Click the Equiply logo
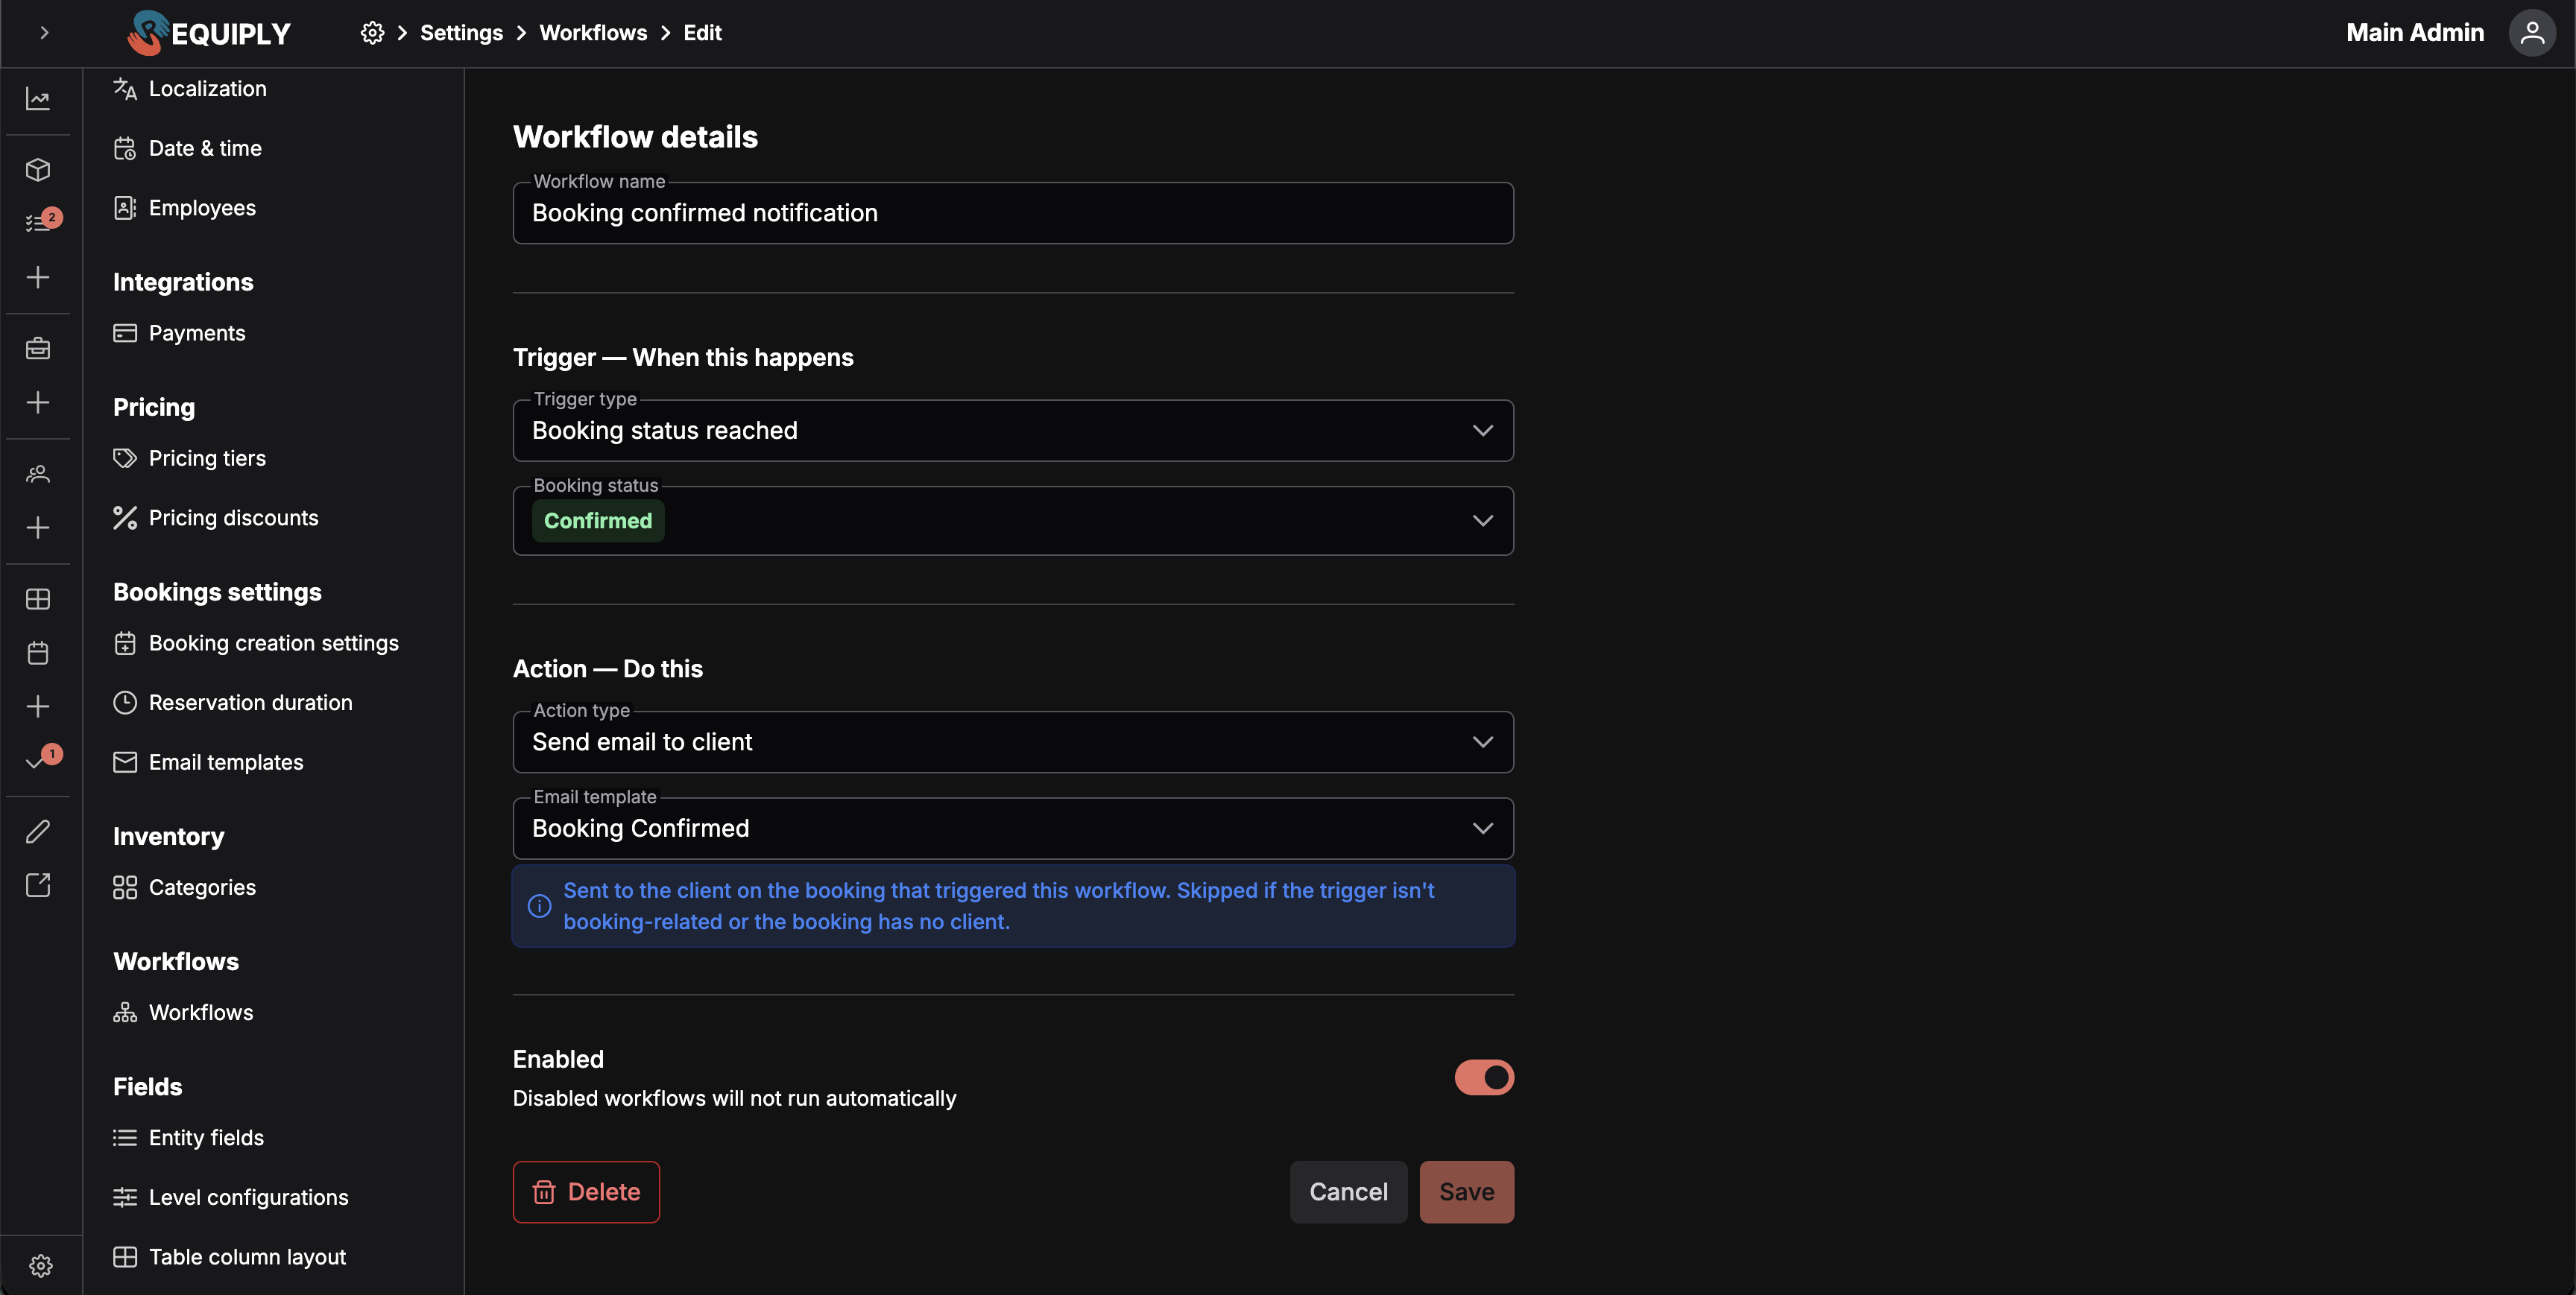The height and width of the screenshot is (1295, 2576). pyautogui.click(x=209, y=33)
